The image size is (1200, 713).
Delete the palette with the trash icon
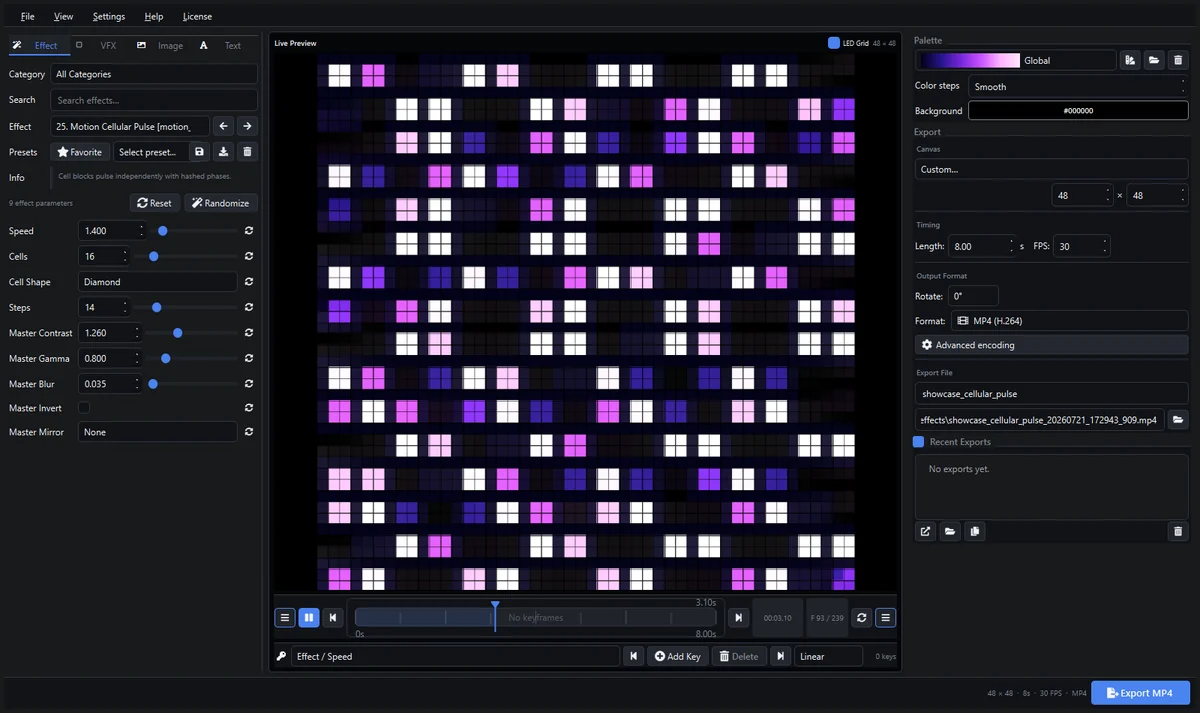click(x=1178, y=60)
